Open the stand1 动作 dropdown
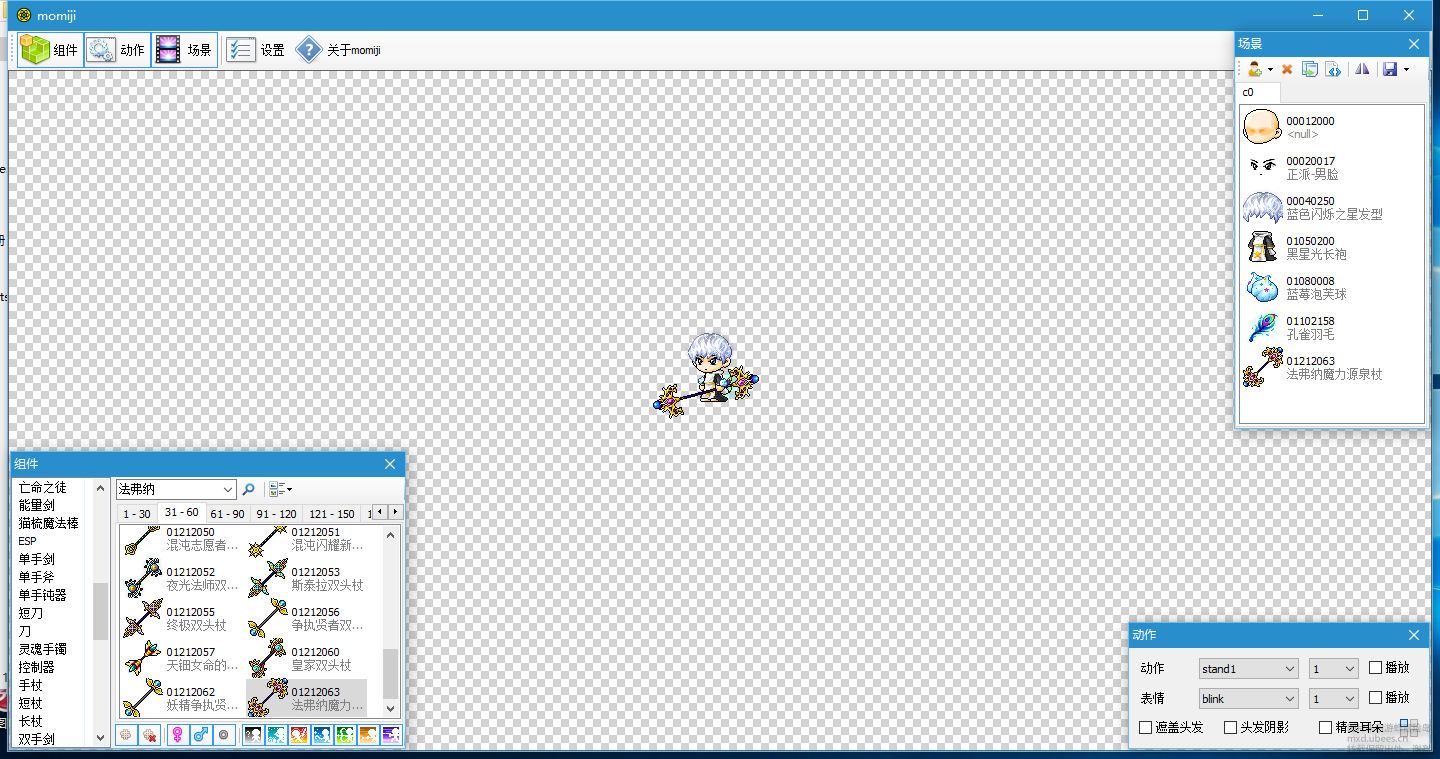The height and width of the screenshot is (759, 1440). (1248, 669)
